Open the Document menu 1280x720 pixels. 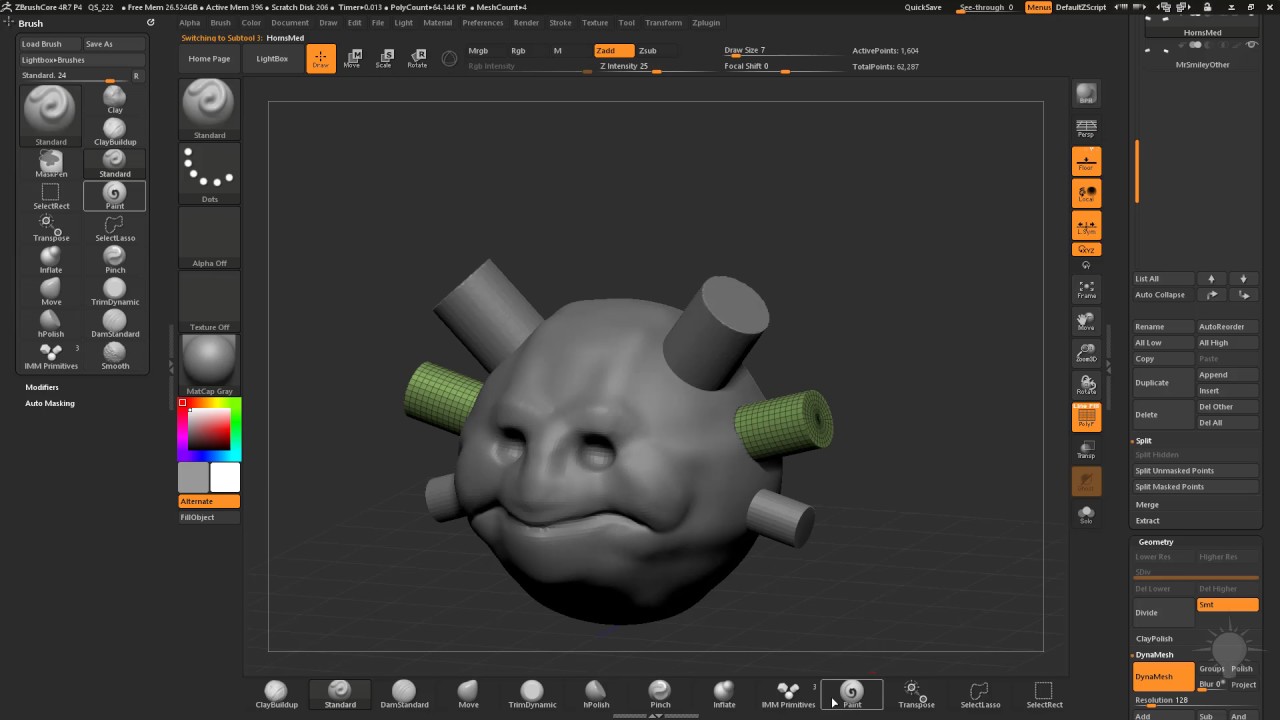[x=290, y=22]
